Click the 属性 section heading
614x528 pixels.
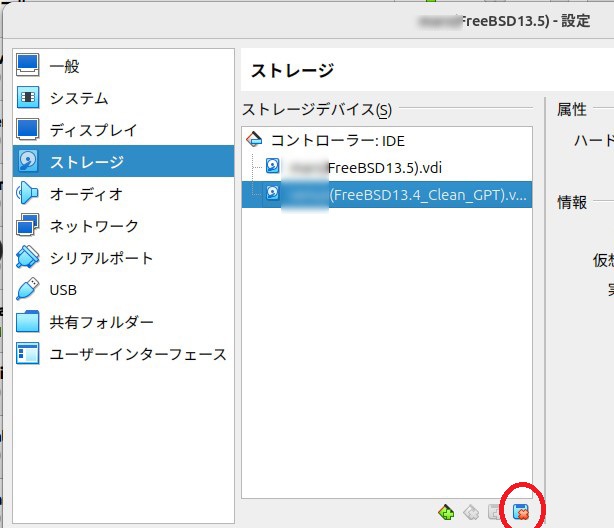pyautogui.click(x=572, y=109)
